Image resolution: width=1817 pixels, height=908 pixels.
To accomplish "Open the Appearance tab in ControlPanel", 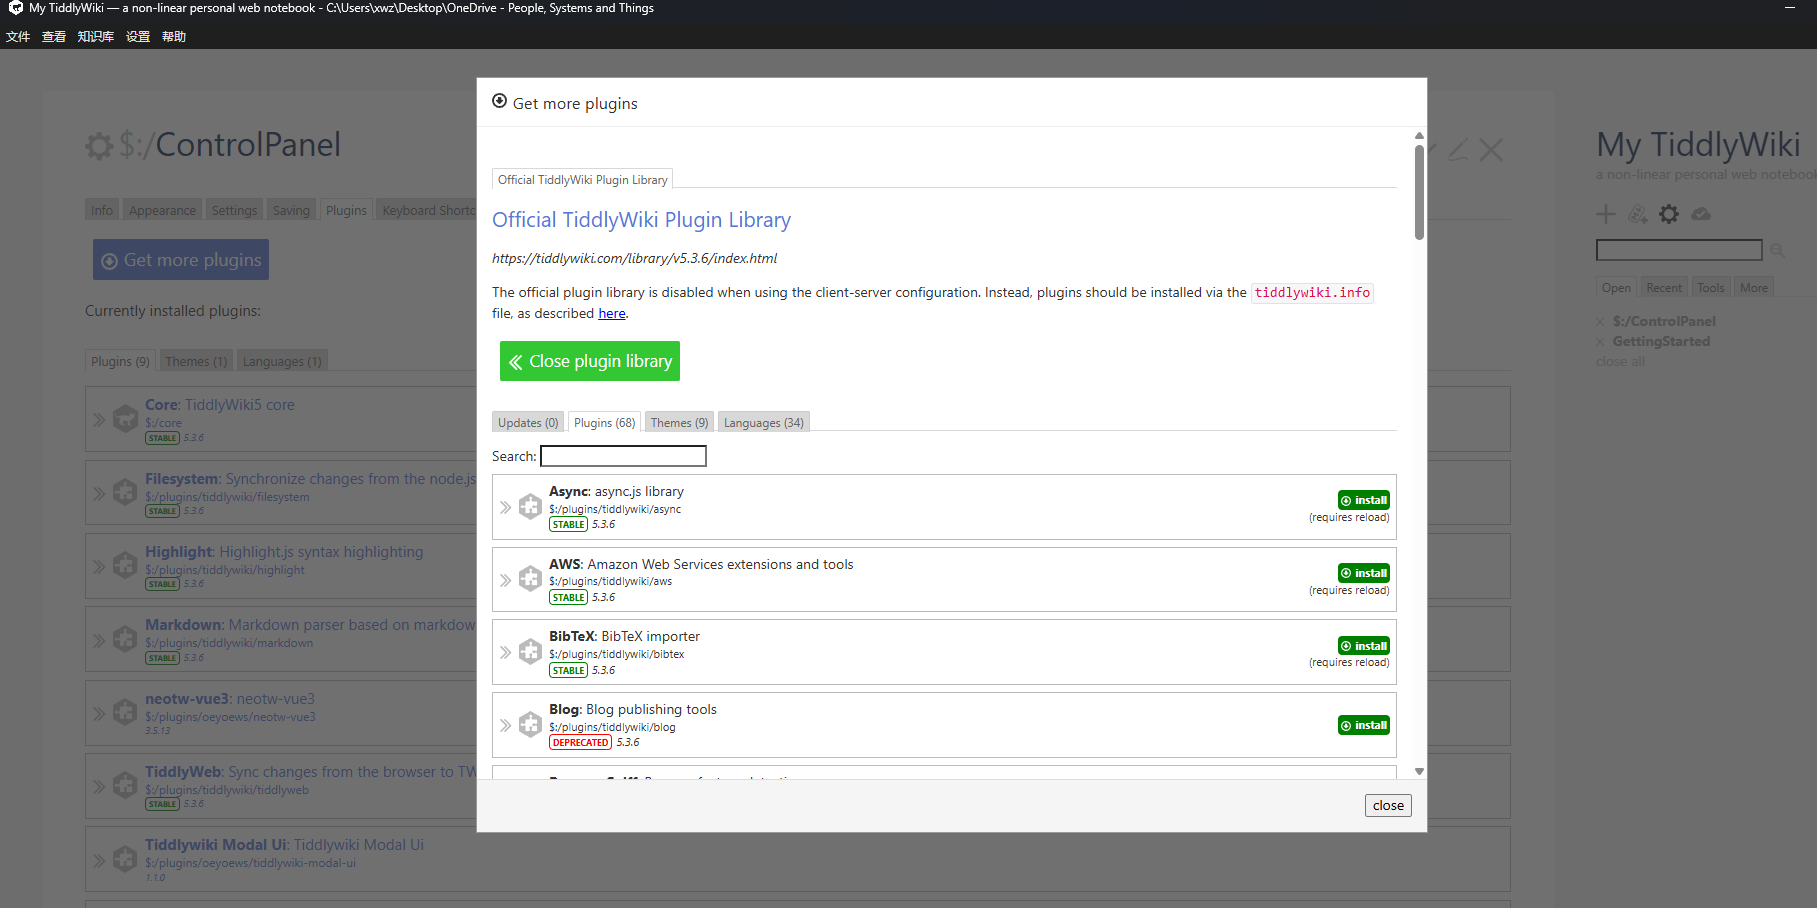I will click(x=162, y=210).
